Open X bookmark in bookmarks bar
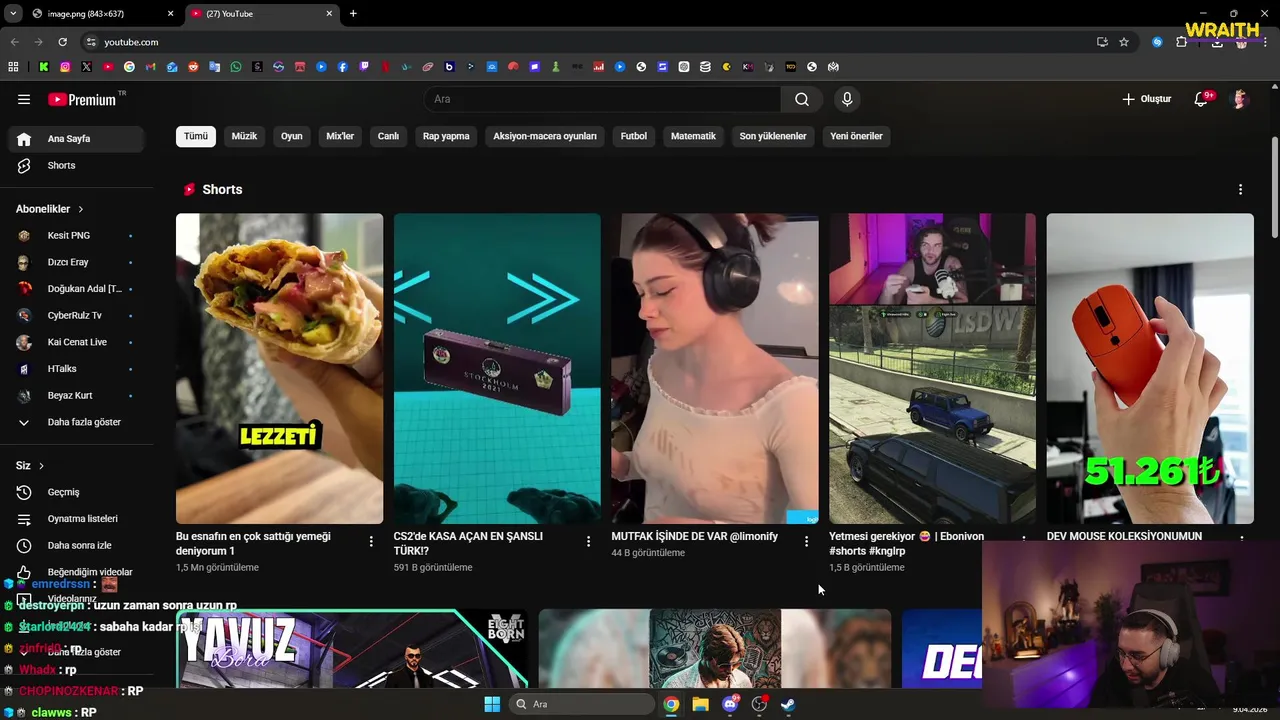This screenshot has height=720, width=1280. 86,67
